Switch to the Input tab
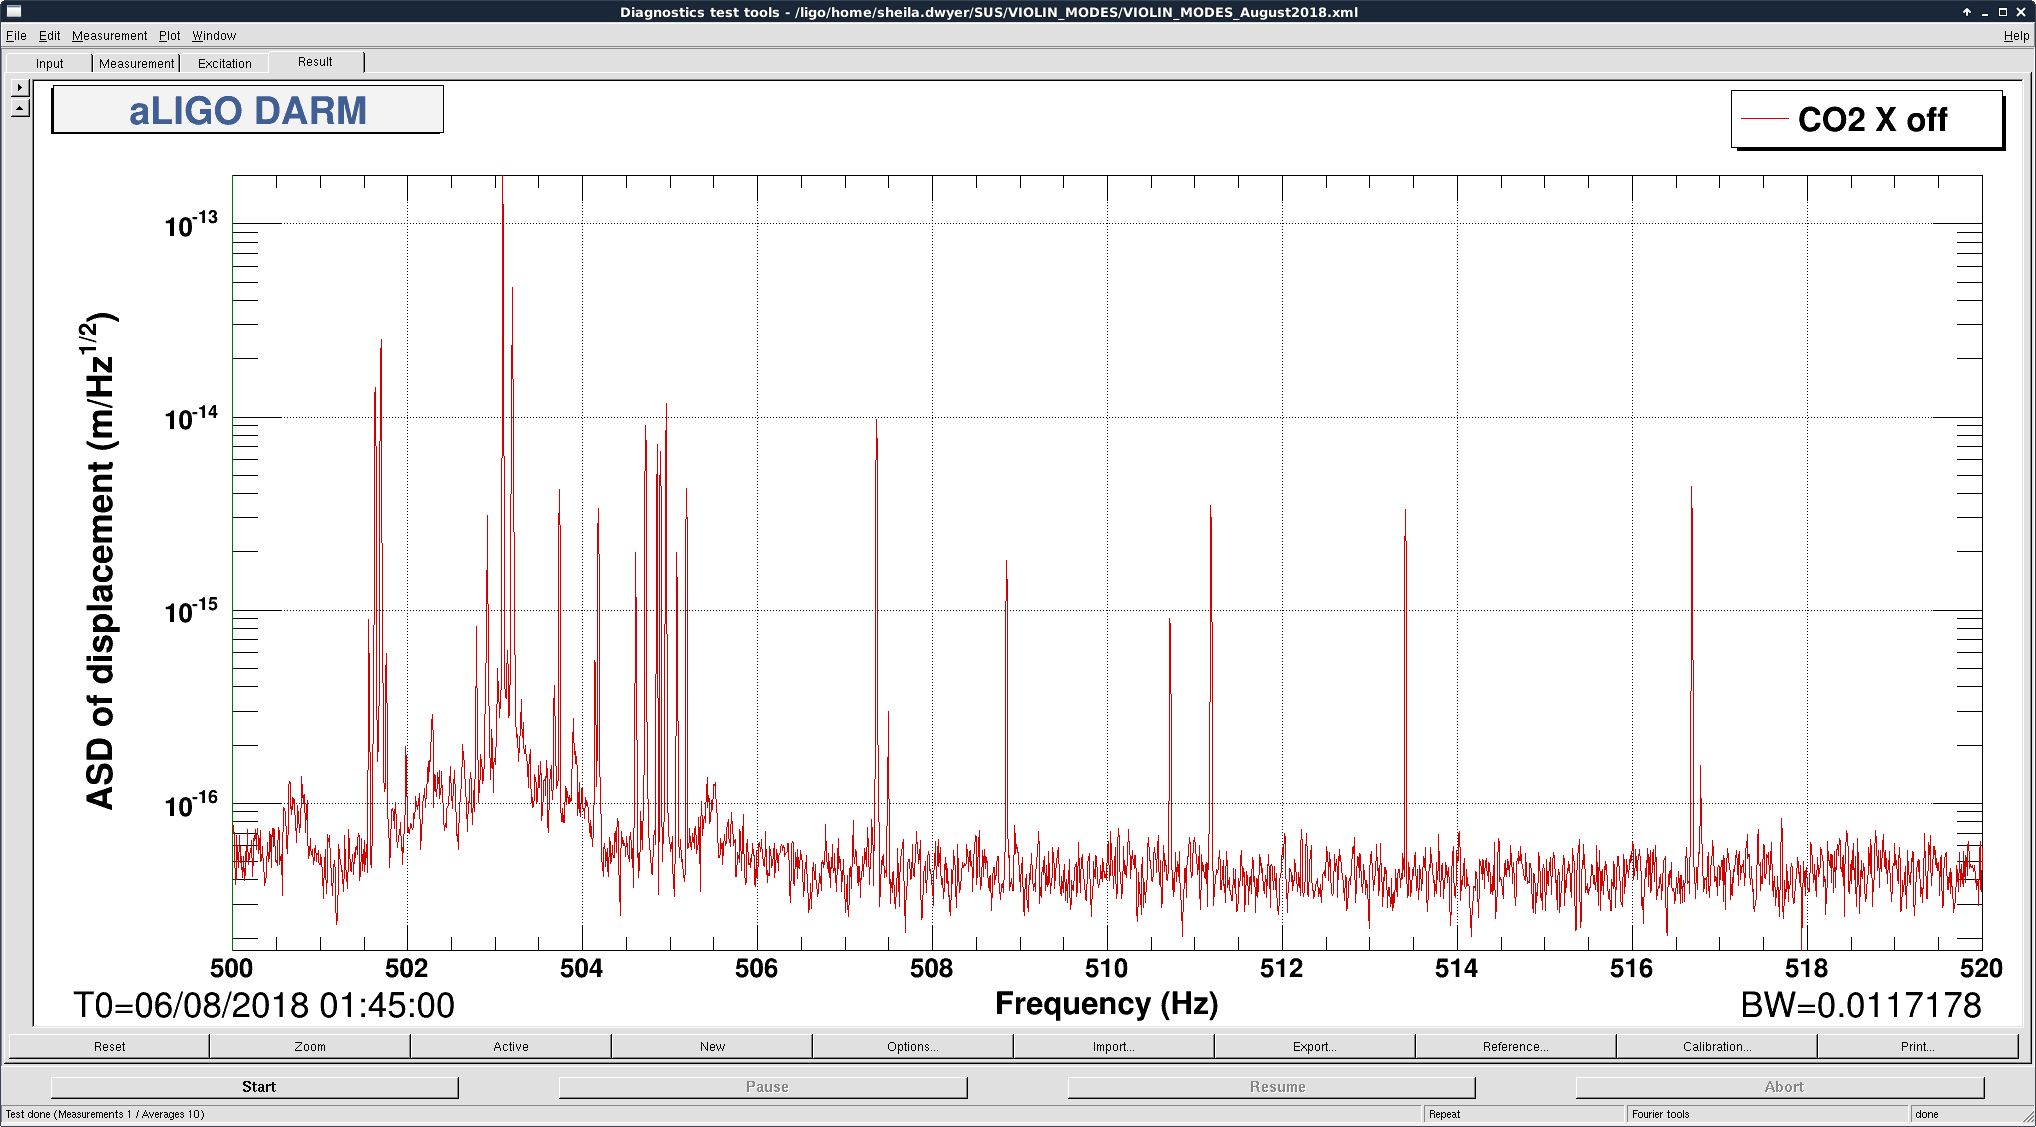 (49, 64)
